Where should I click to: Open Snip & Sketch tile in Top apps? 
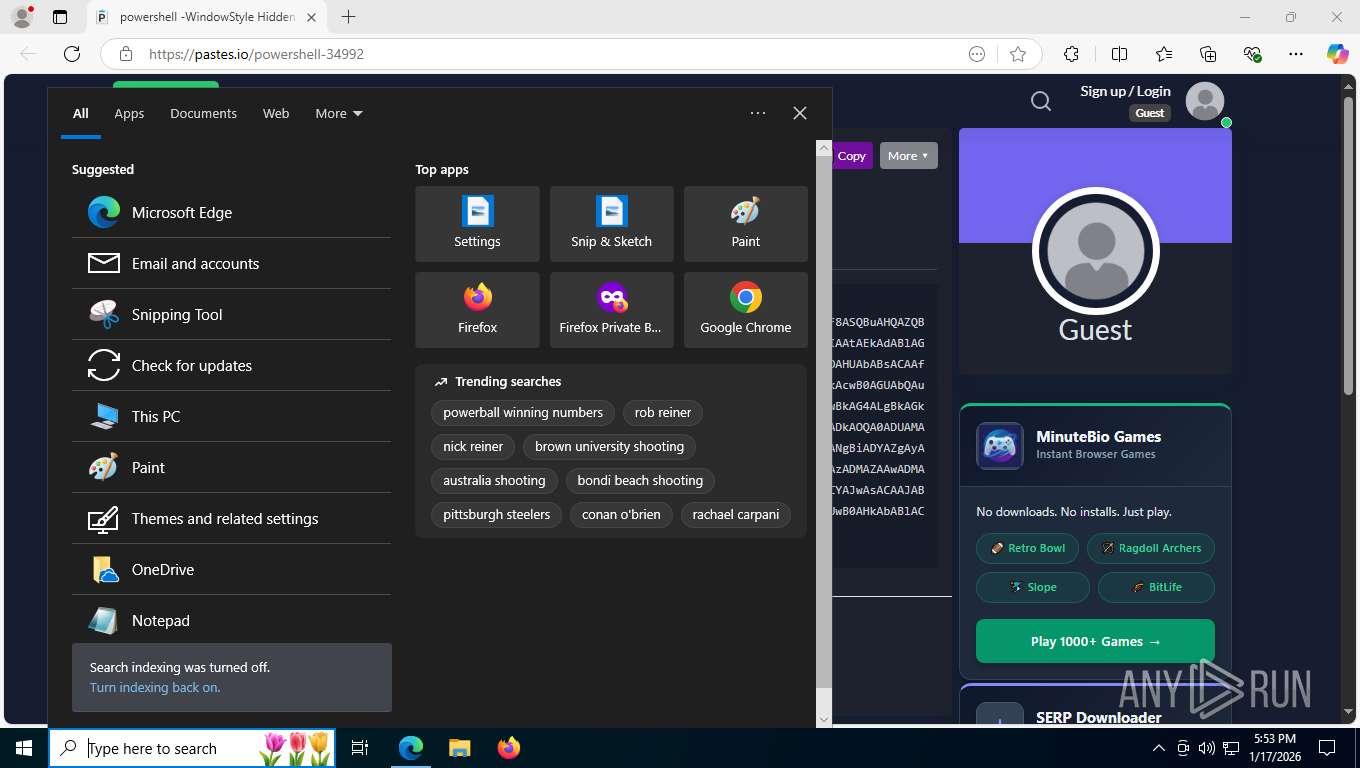click(611, 224)
